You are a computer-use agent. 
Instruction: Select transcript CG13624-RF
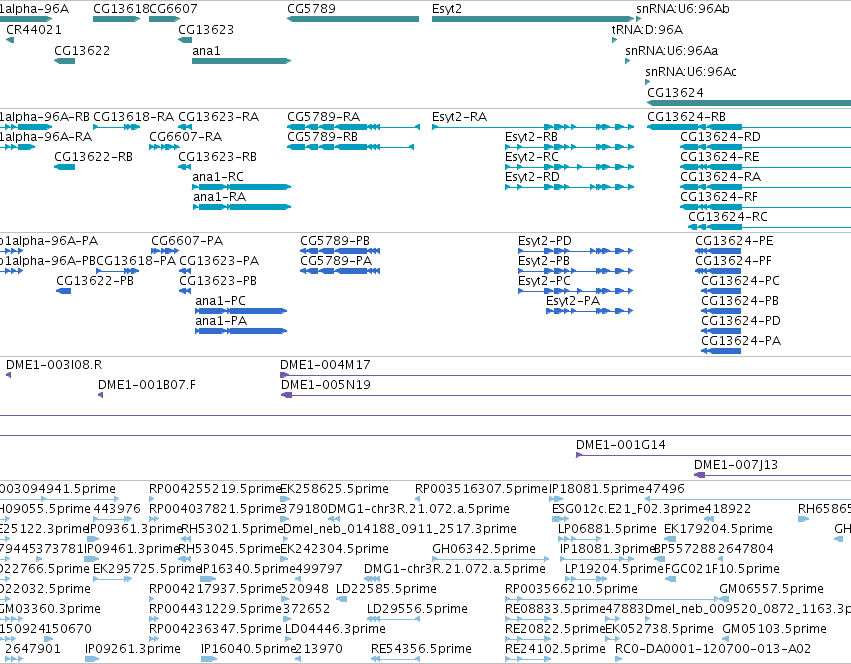tap(765, 207)
